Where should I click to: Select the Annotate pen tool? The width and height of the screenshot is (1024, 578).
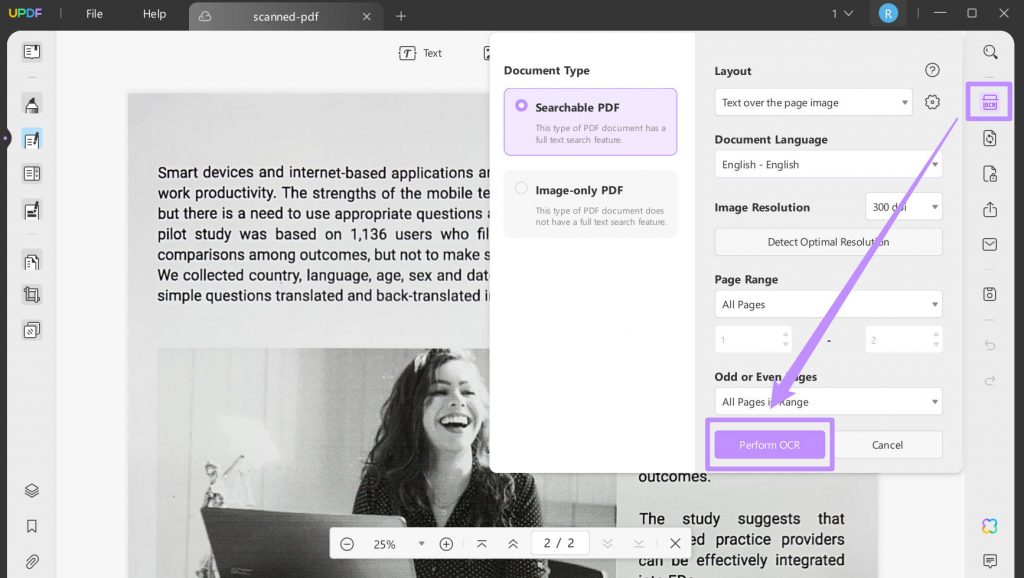click(x=30, y=104)
